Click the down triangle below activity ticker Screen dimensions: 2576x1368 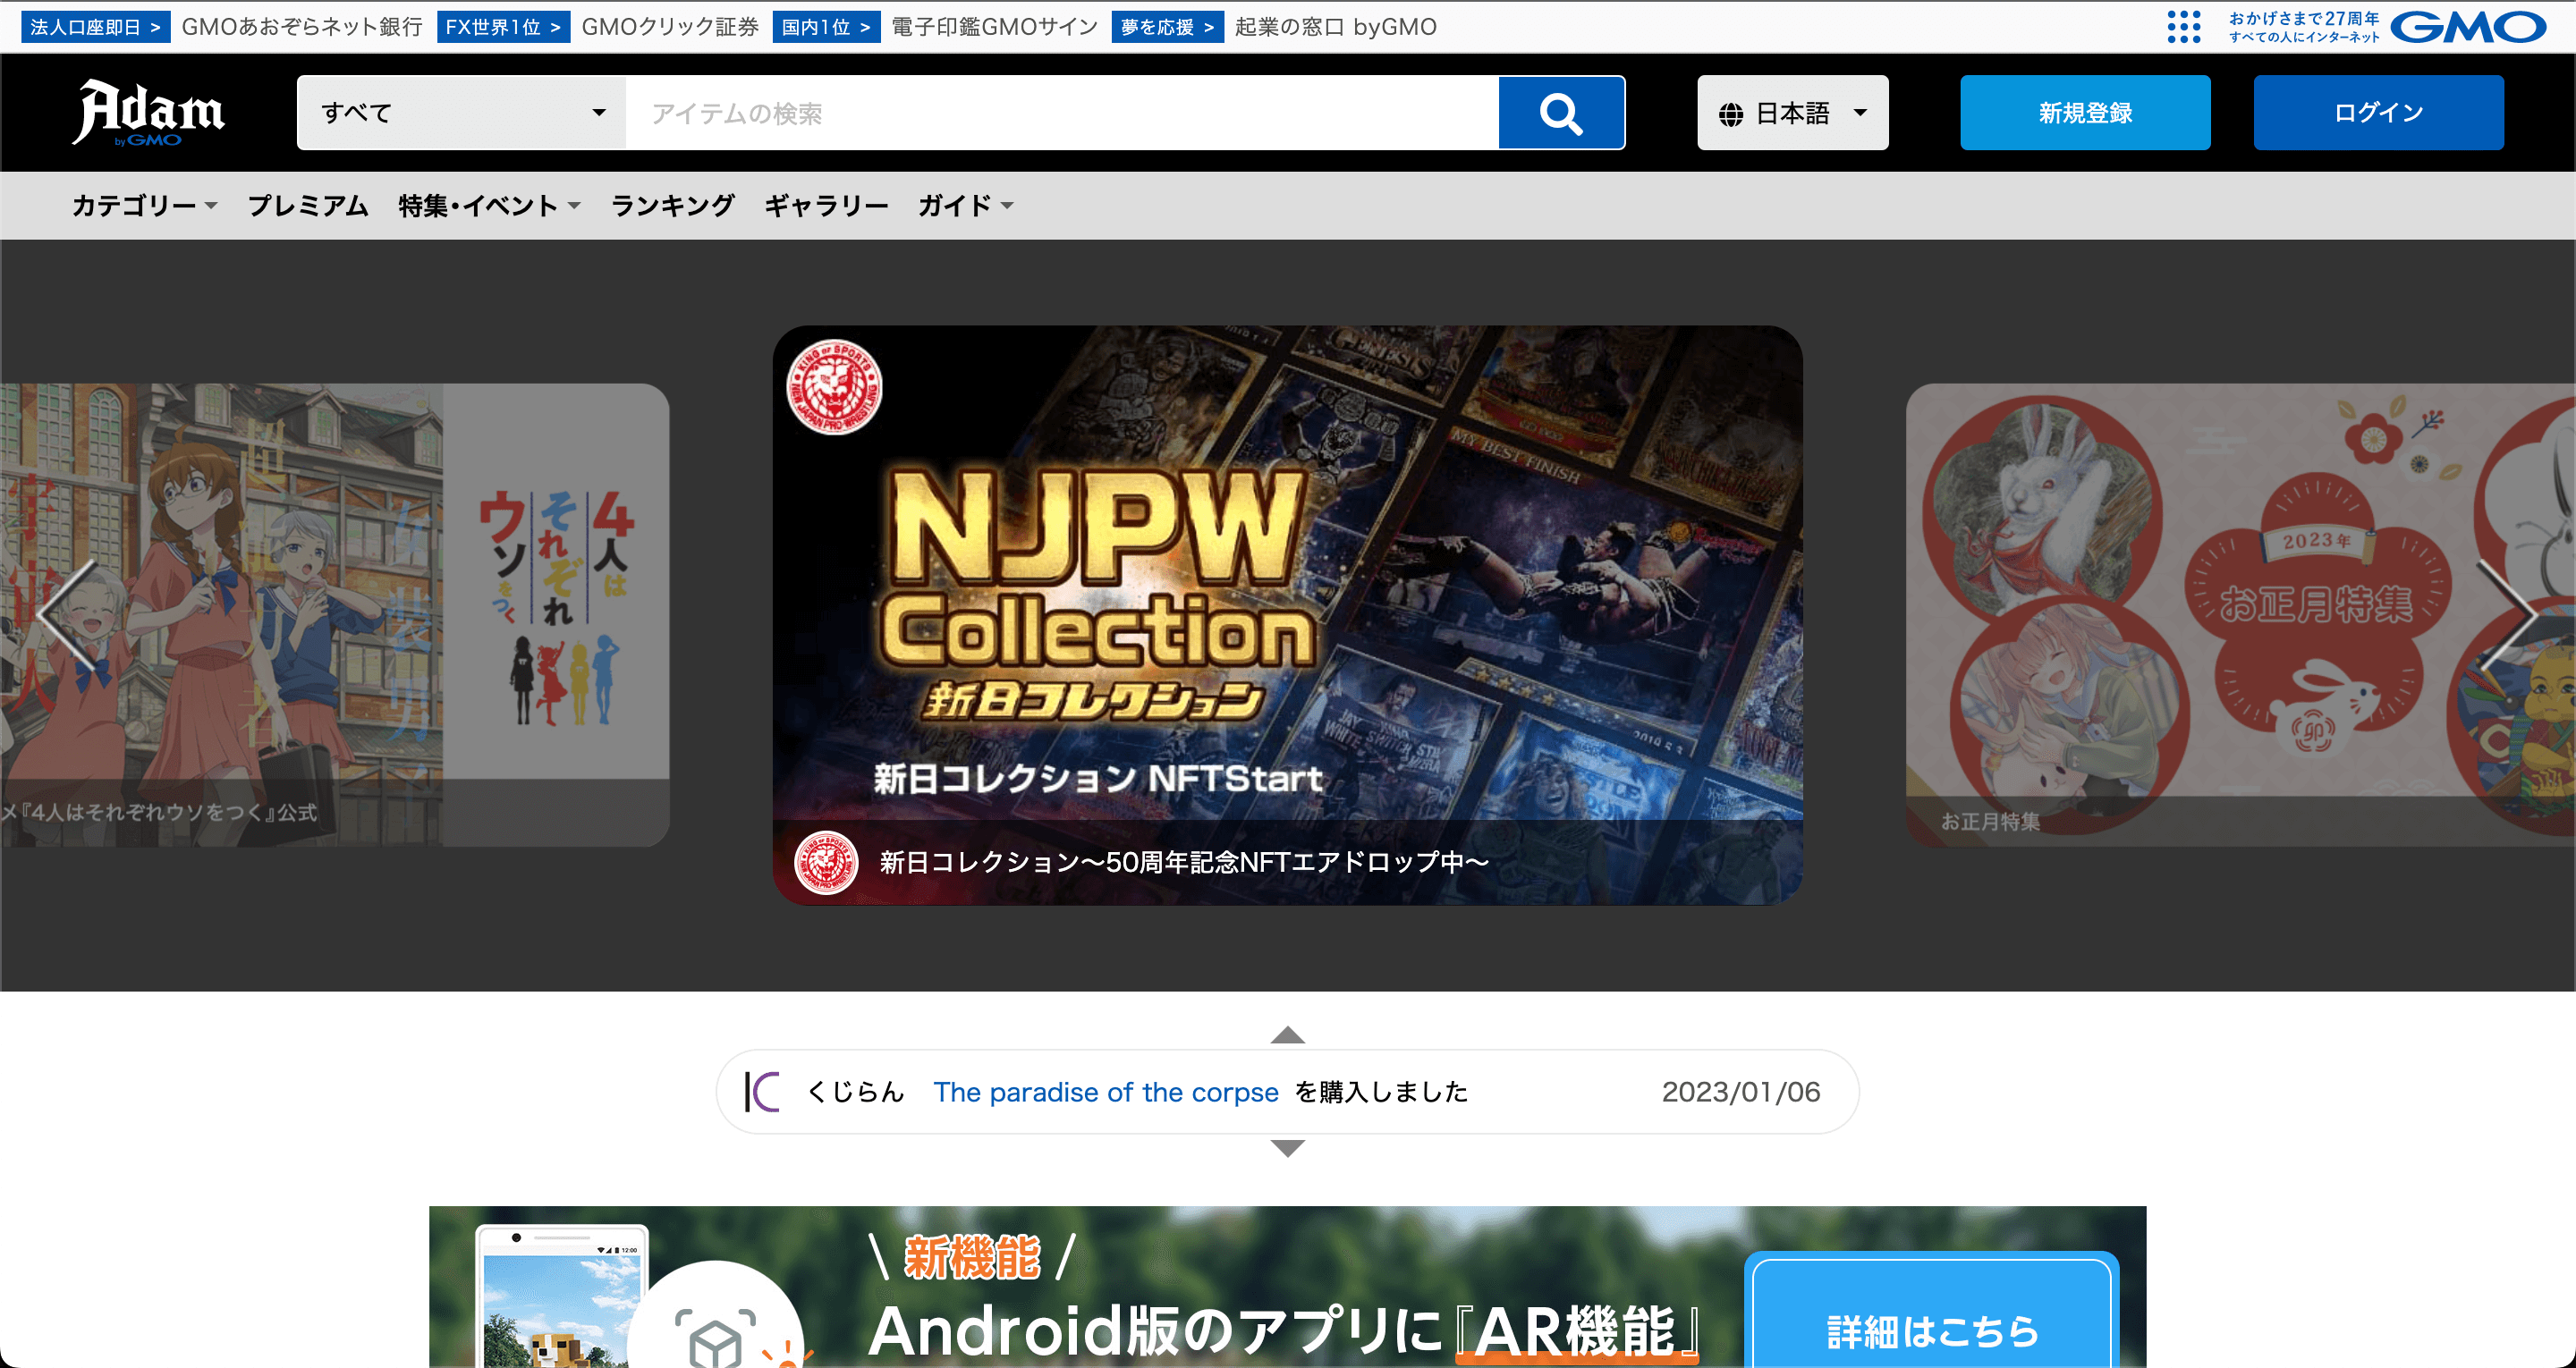pyautogui.click(x=1287, y=1148)
